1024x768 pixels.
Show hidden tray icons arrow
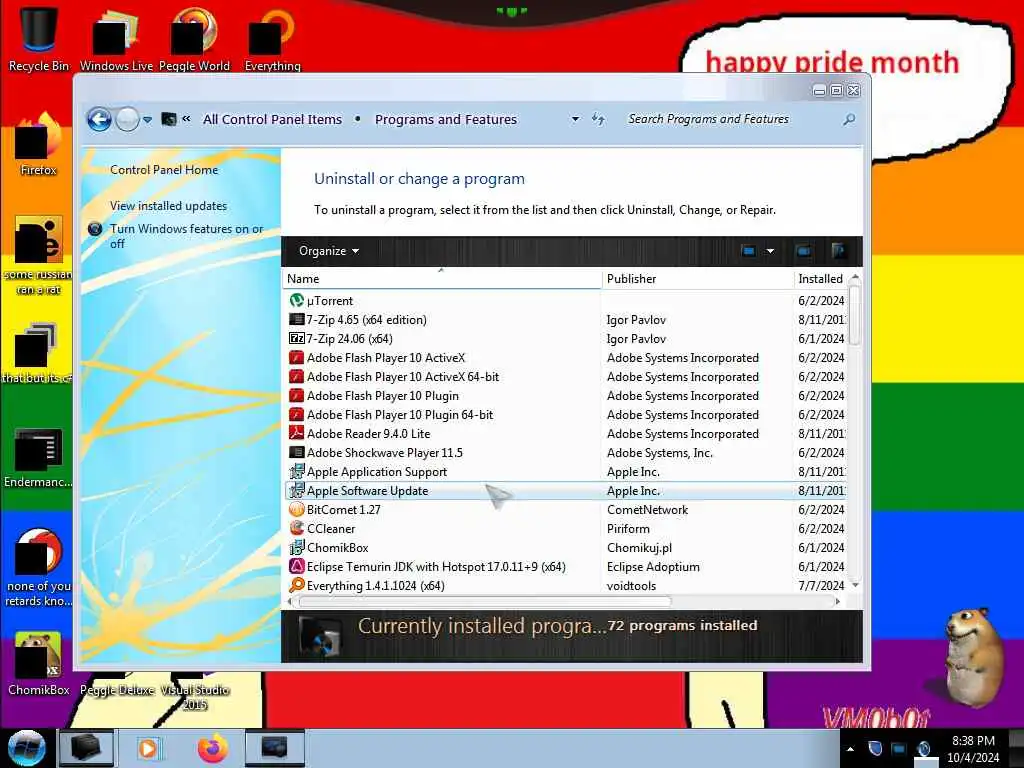[850, 749]
